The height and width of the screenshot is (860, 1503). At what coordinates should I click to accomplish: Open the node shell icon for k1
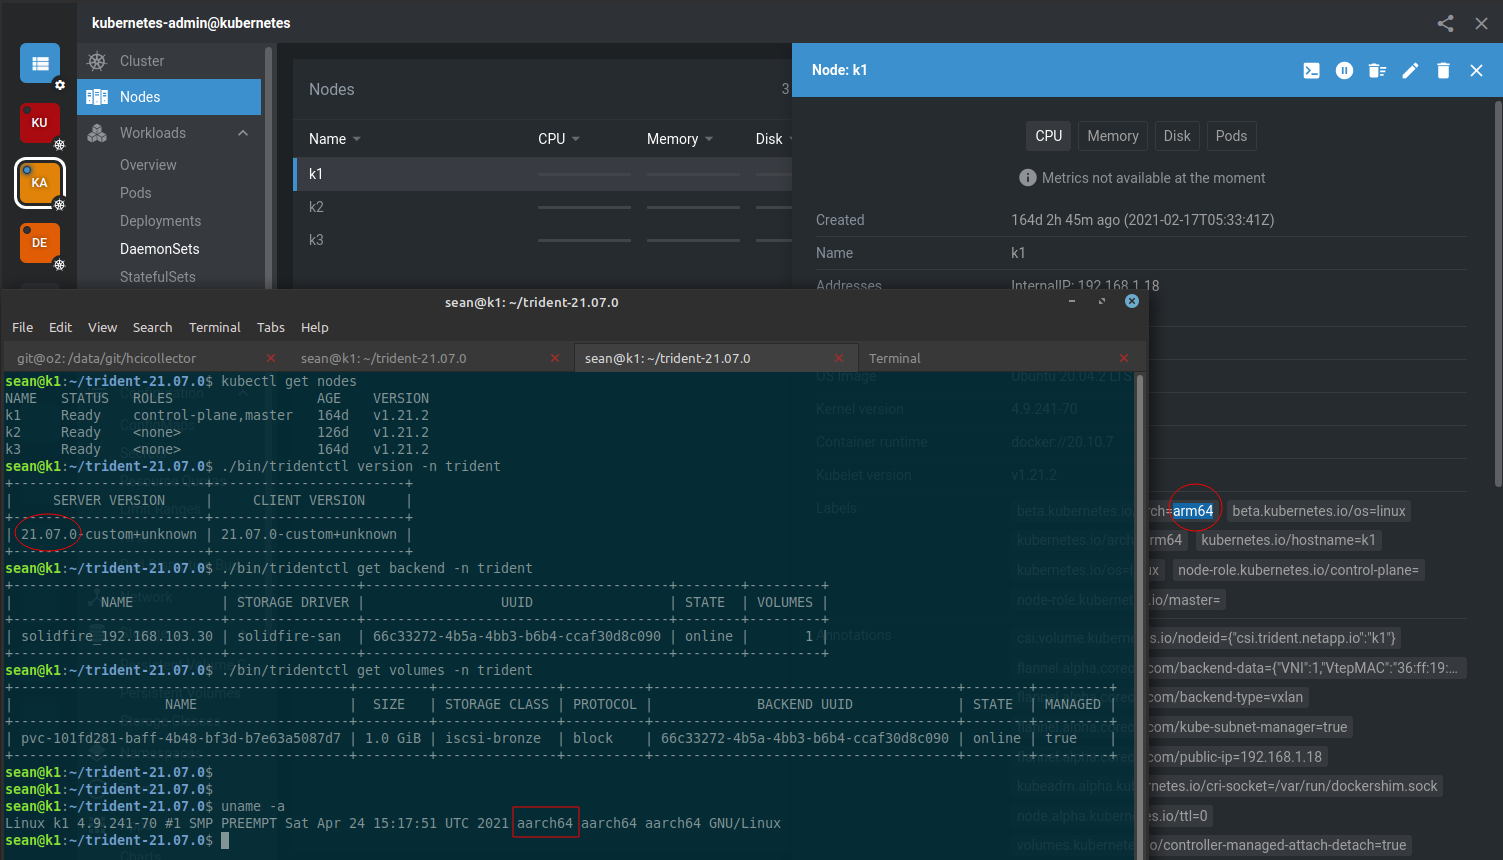coord(1311,70)
